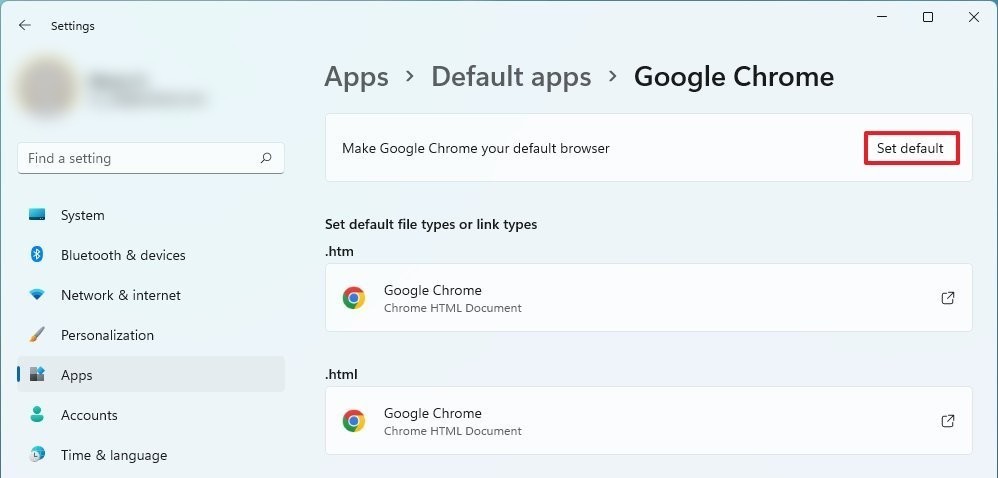
Task: Click the Personalization paintbrush icon
Action: (x=37, y=335)
